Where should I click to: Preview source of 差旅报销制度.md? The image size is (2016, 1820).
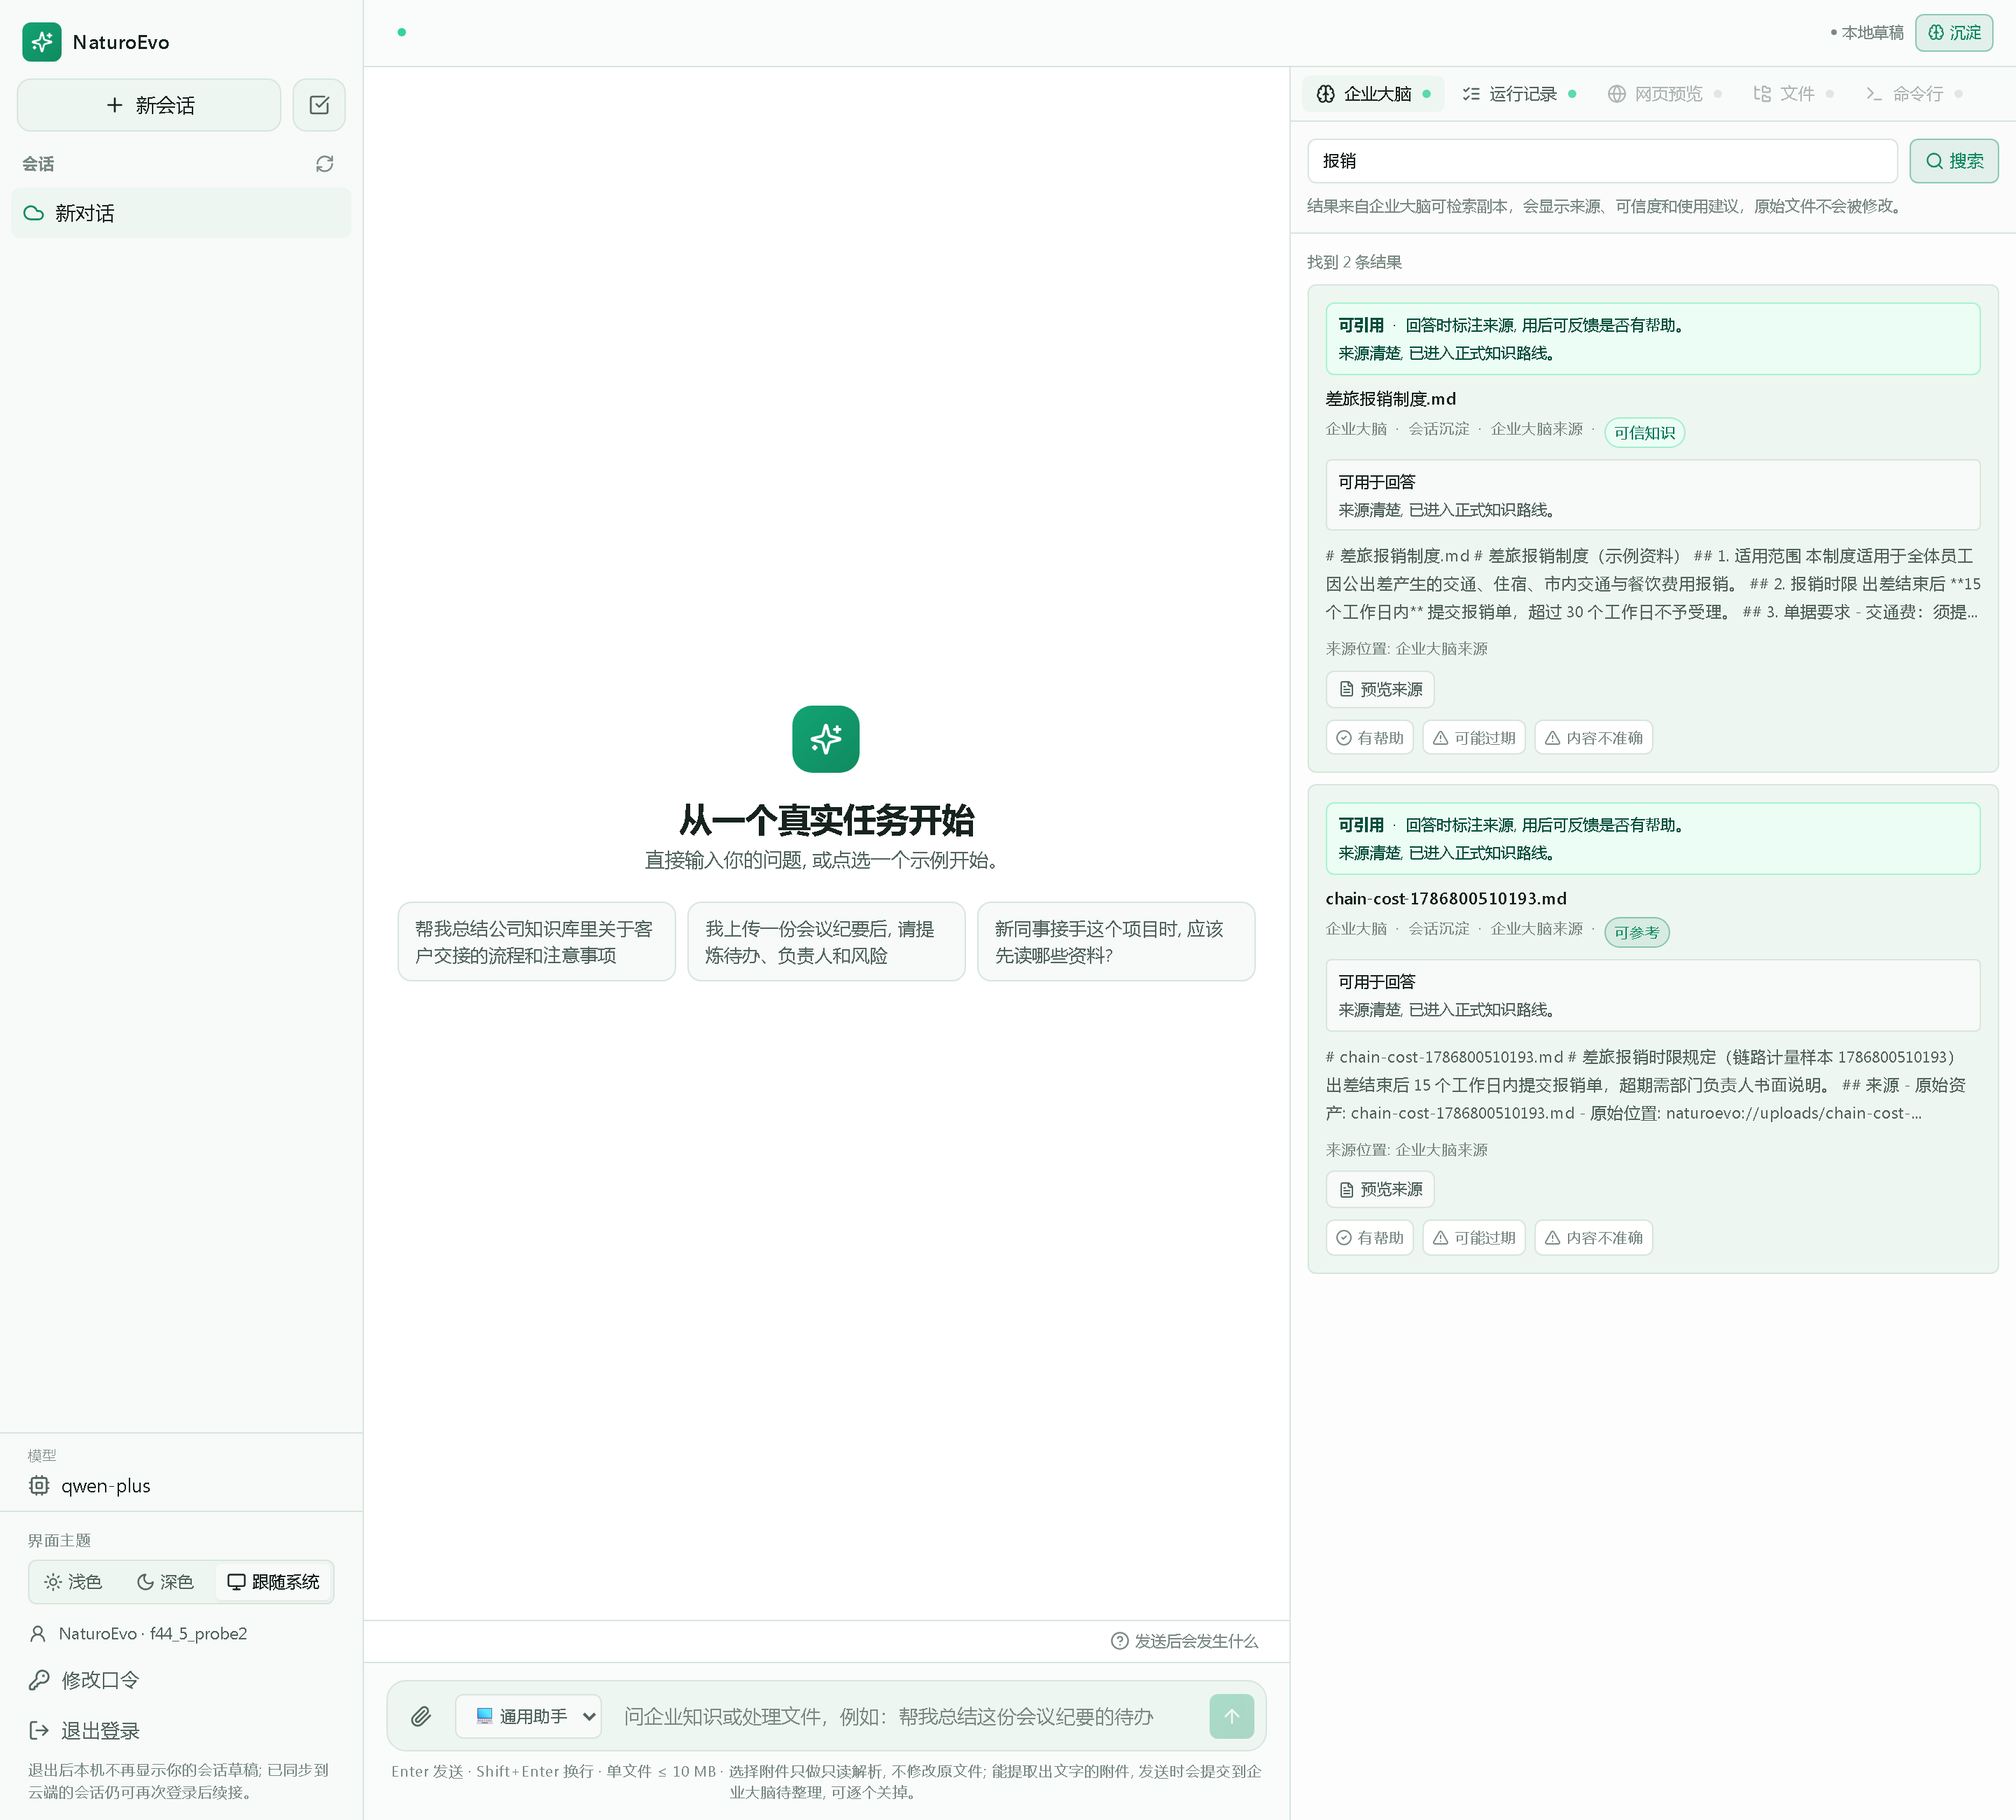pos(1380,689)
